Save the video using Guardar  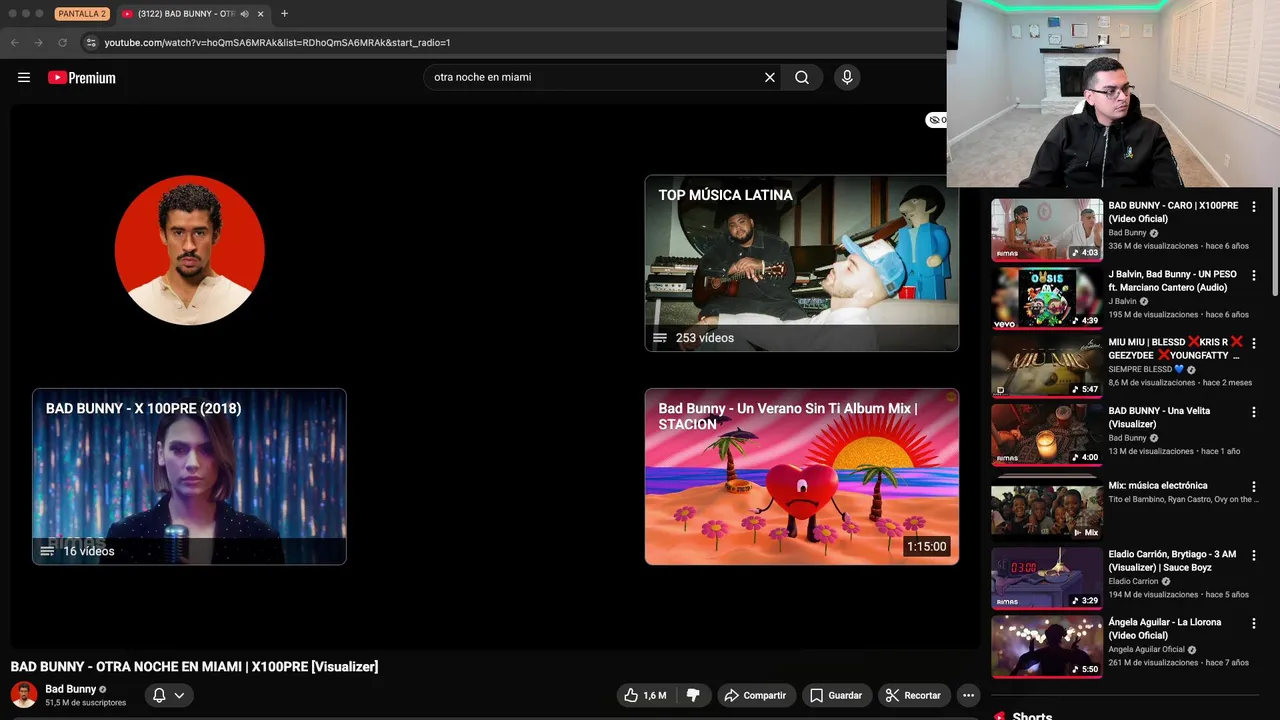tap(836, 695)
